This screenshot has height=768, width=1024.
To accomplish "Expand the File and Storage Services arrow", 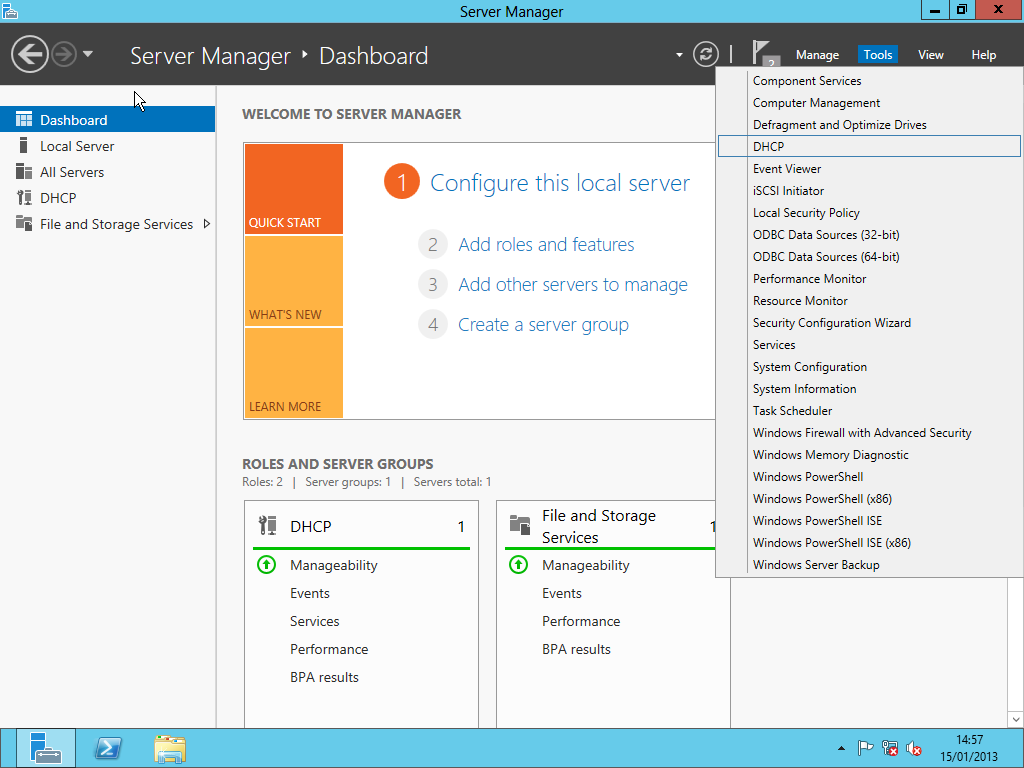I will pyautogui.click(x=206, y=224).
